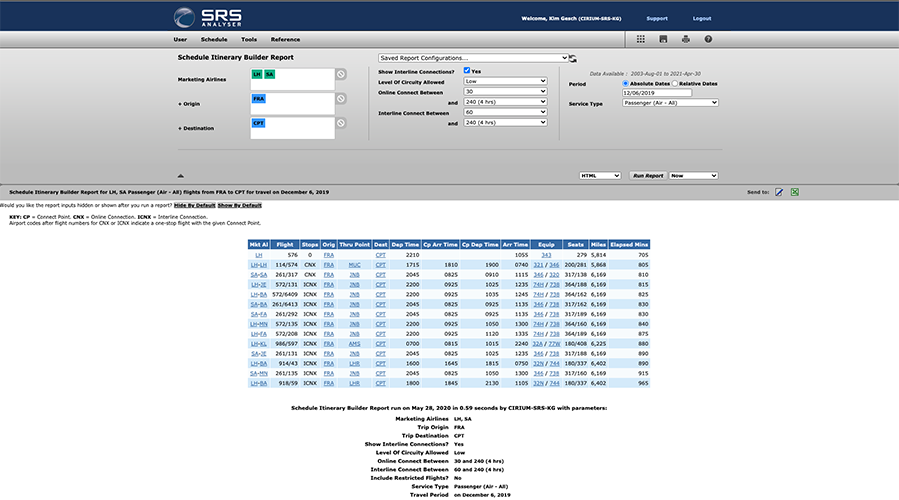Toggle Show Interline Connections checkbox
899x500 pixels.
click(x=467, y=71)
